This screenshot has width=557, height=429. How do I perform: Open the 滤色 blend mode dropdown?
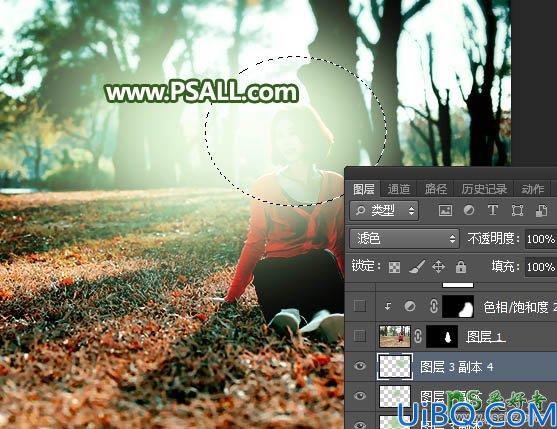[x=404, y=238]
